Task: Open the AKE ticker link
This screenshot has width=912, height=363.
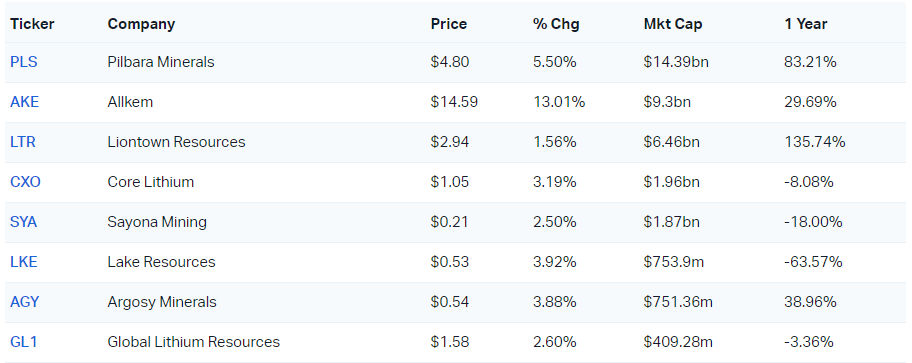Action: point(24,102)
